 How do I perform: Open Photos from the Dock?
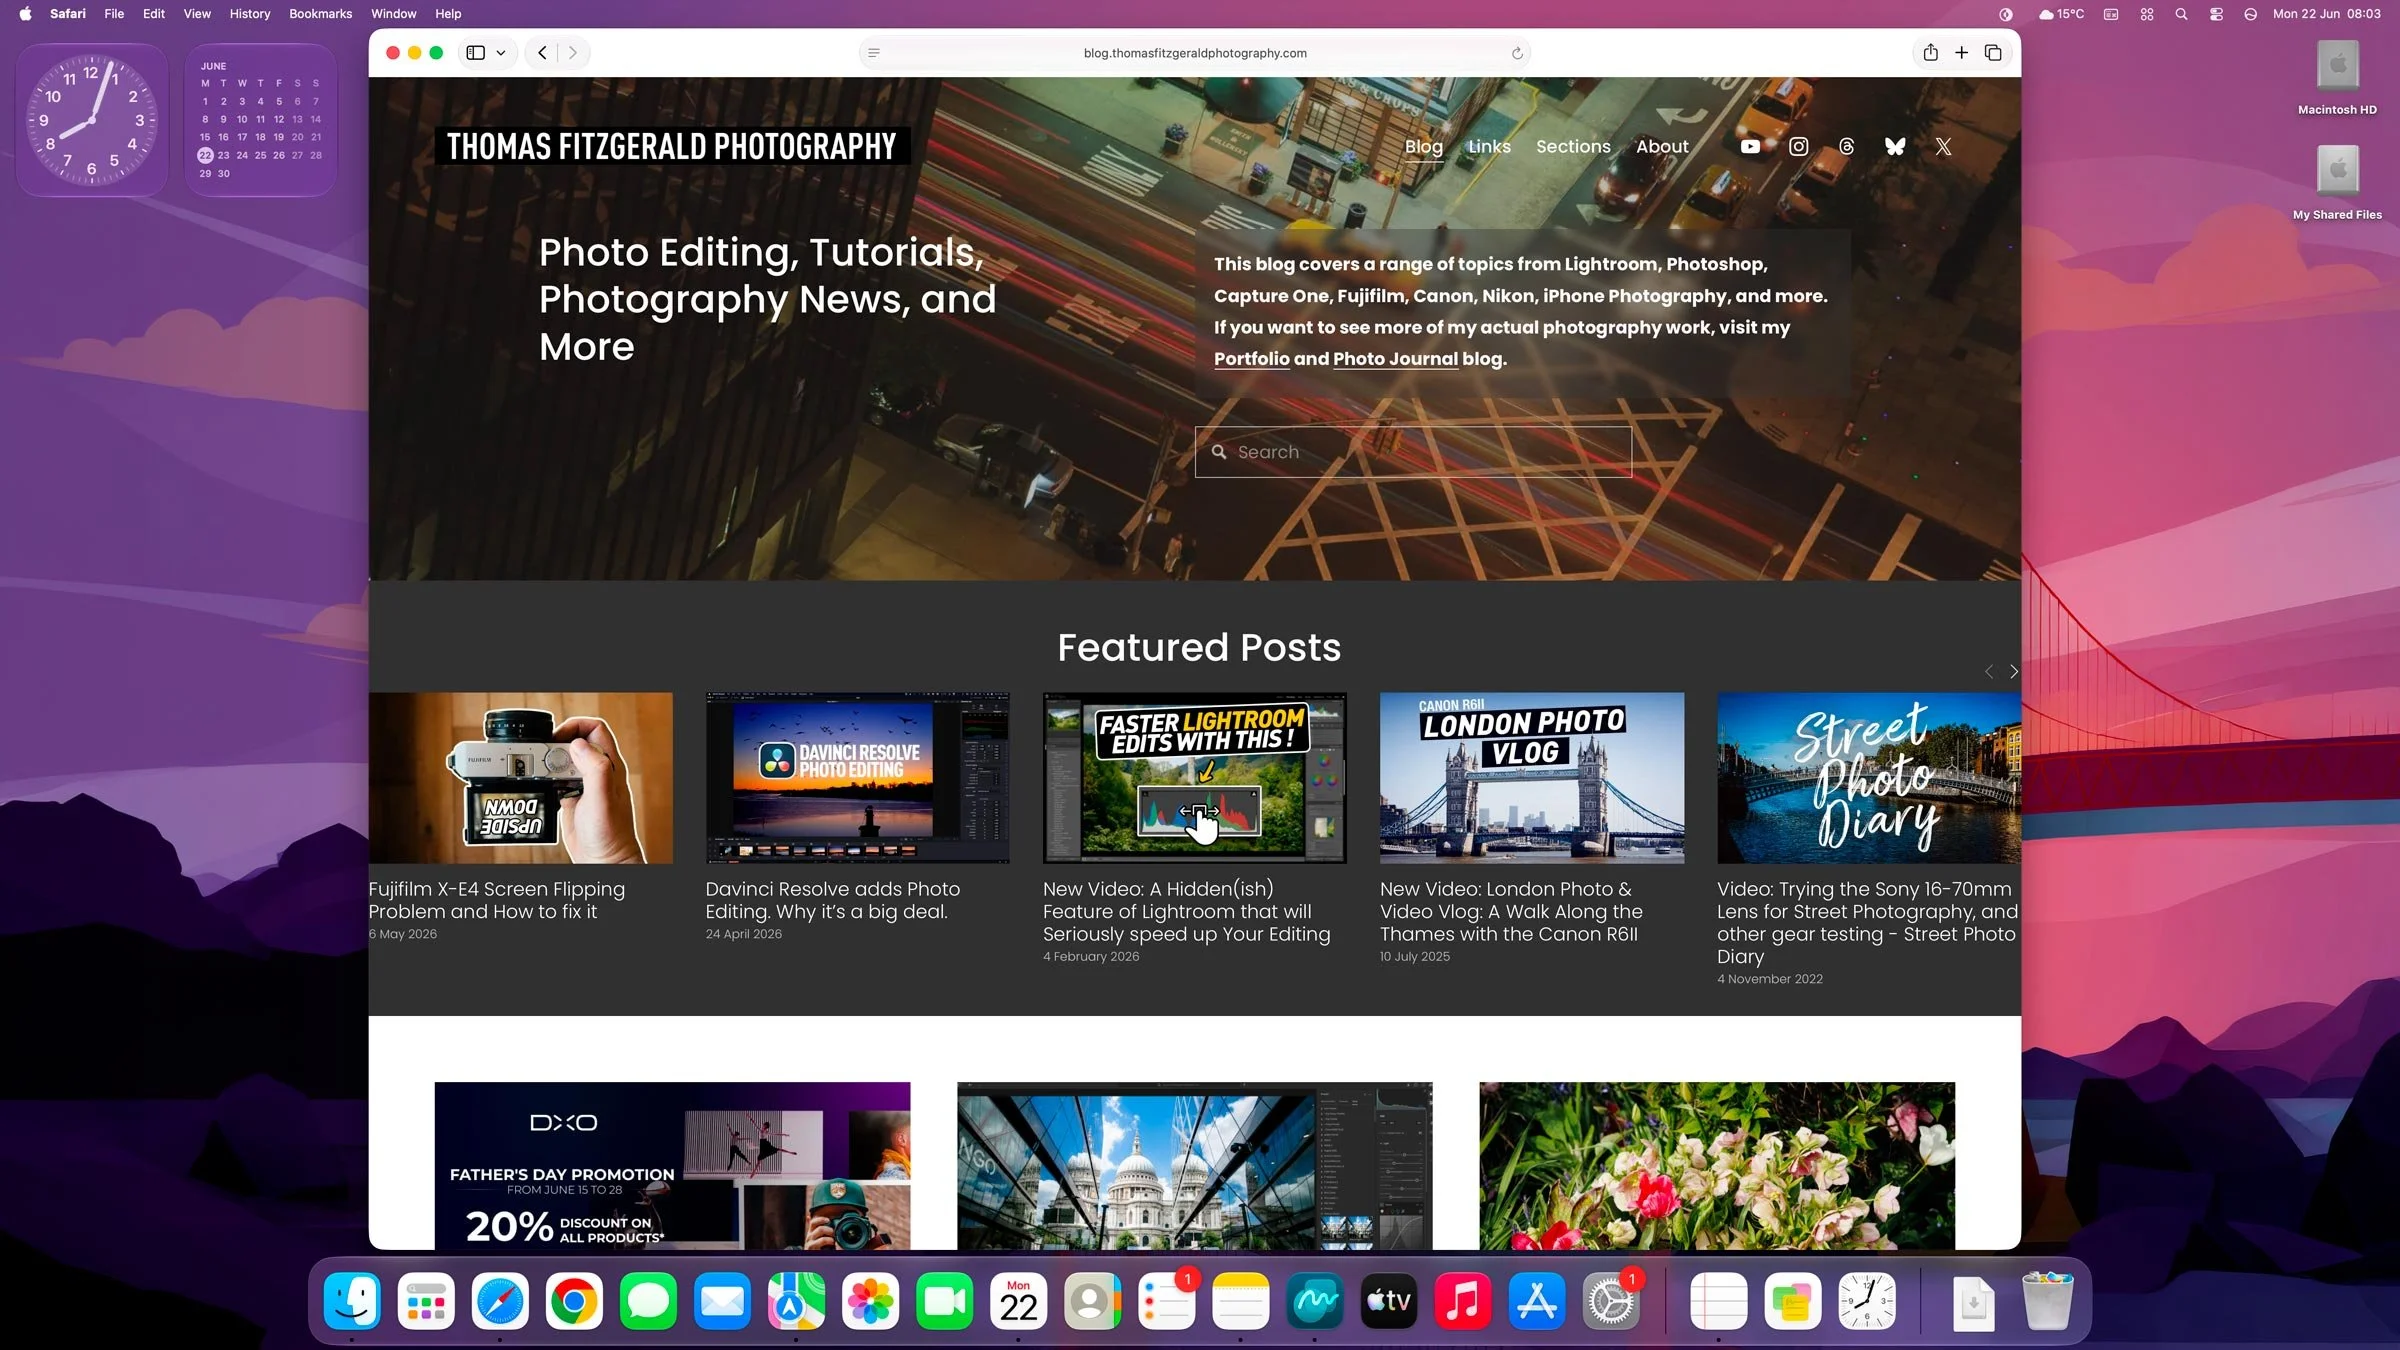pyautogui.click(x=870, y=1301)
